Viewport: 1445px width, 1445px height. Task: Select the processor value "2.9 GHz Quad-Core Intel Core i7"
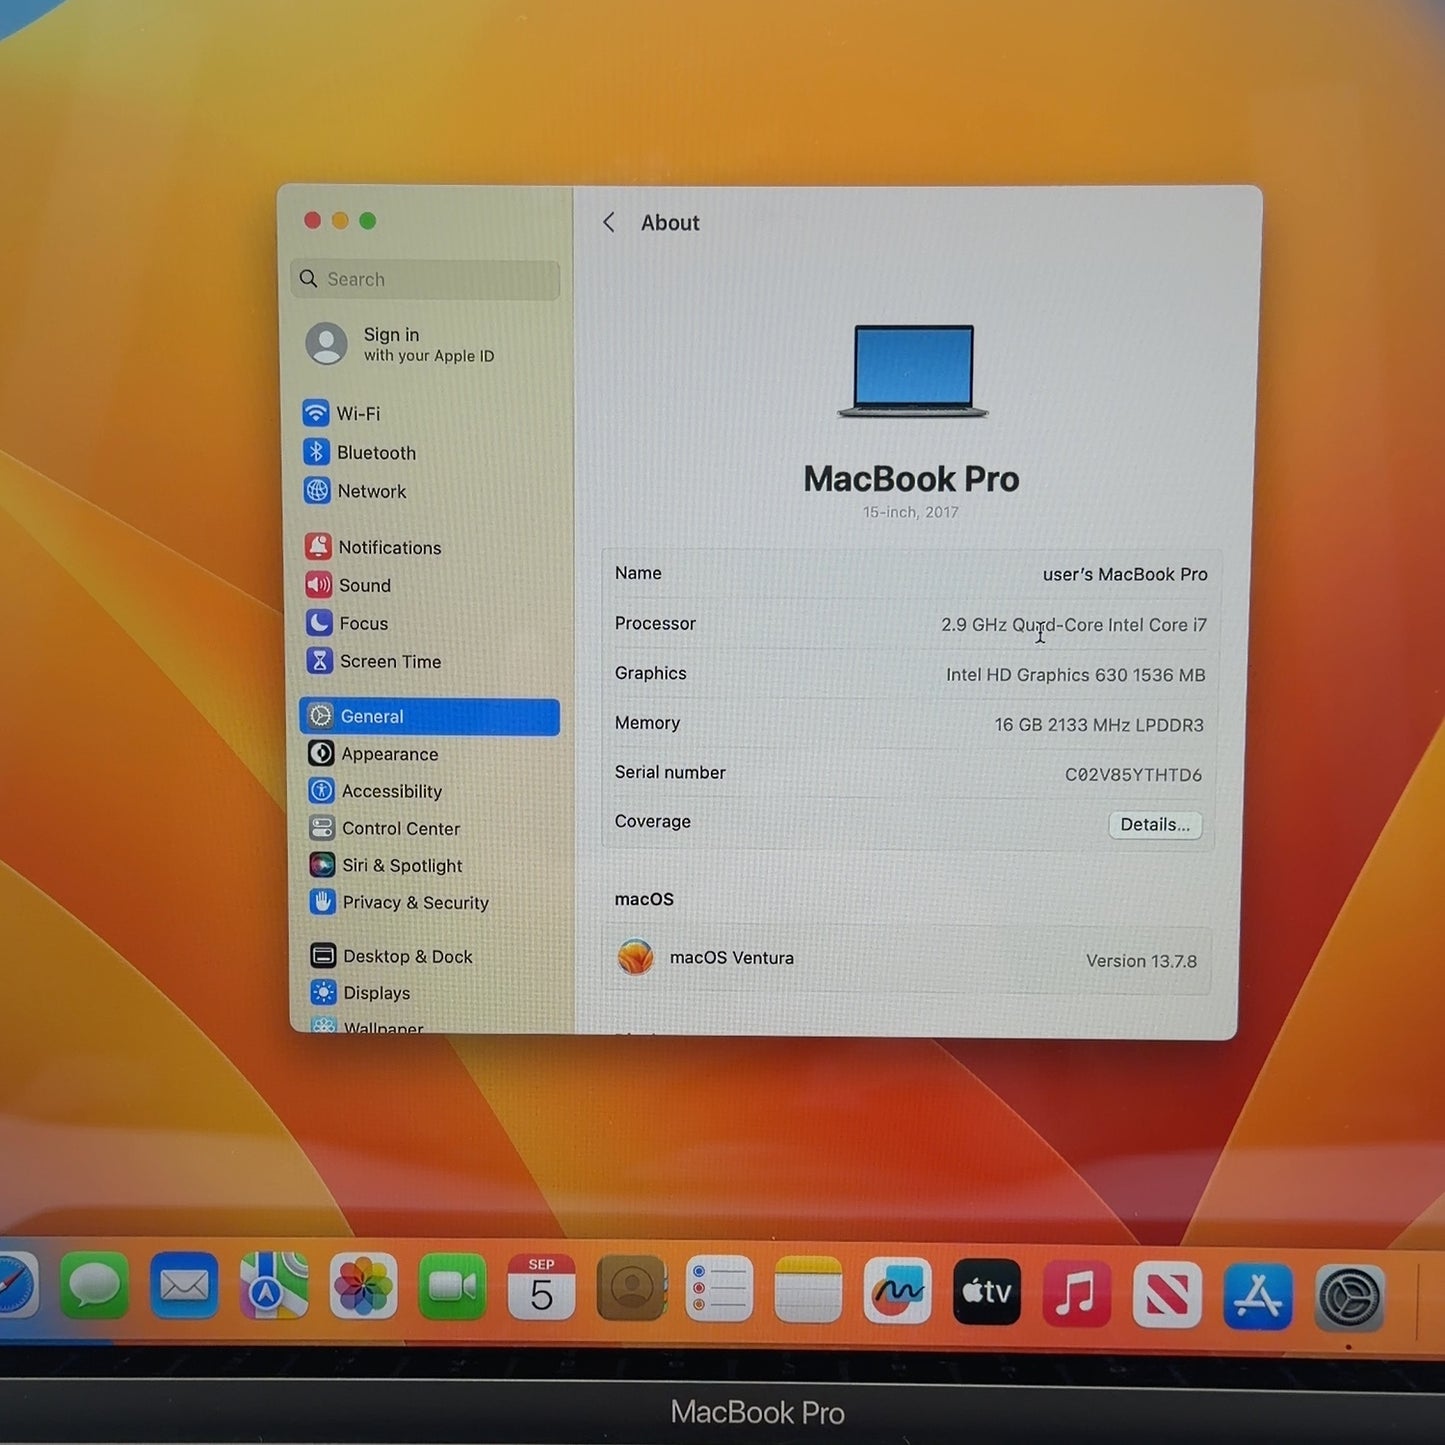pyautogui.click(x=1074, y=625)
